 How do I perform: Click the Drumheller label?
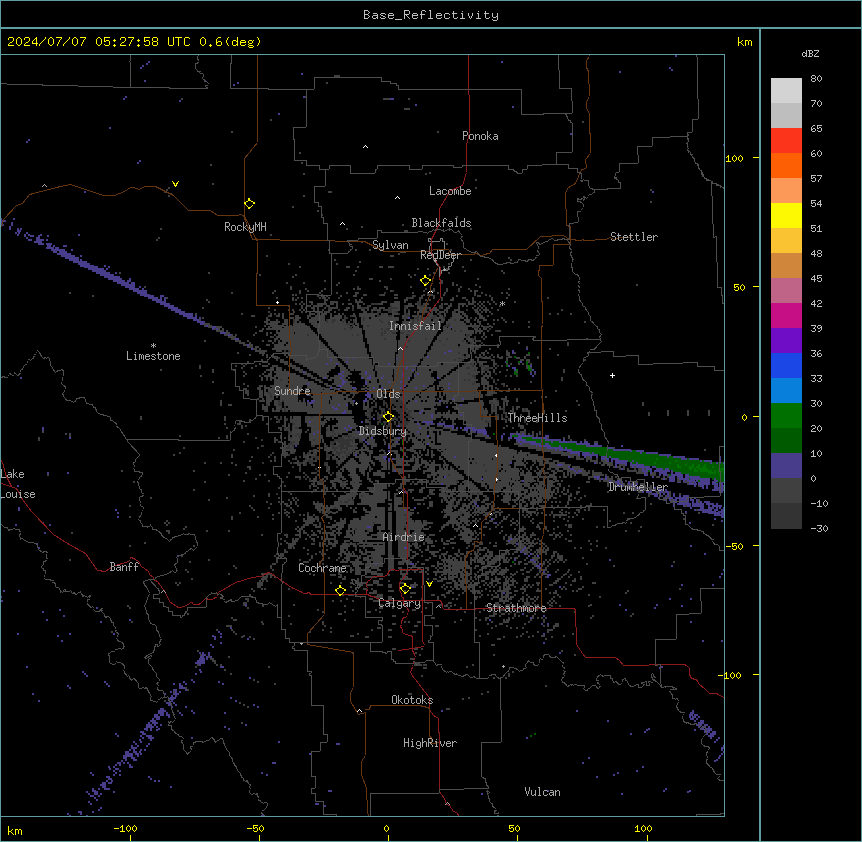[x=638, y=487]
